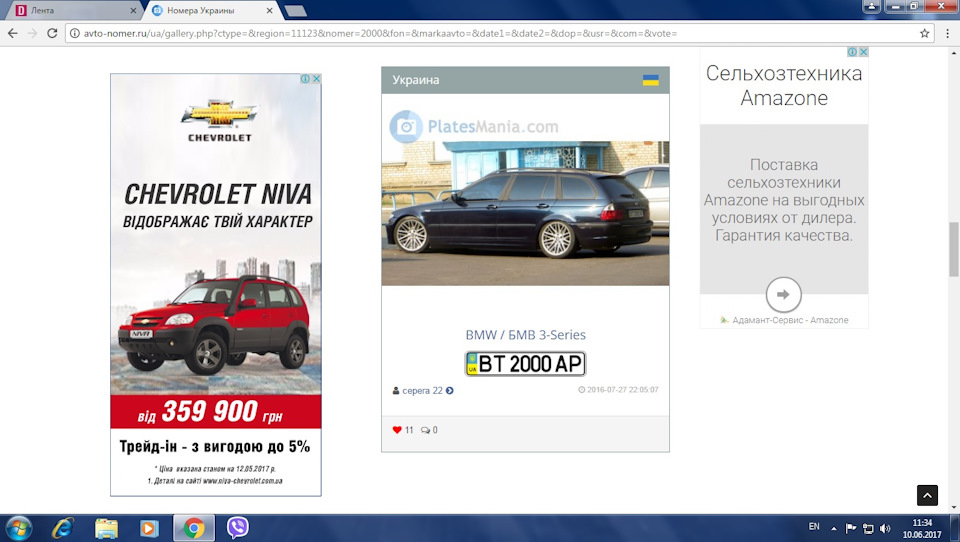Click the volume speaker tray icon
The image size is (960, 542).
coord(885,528)
